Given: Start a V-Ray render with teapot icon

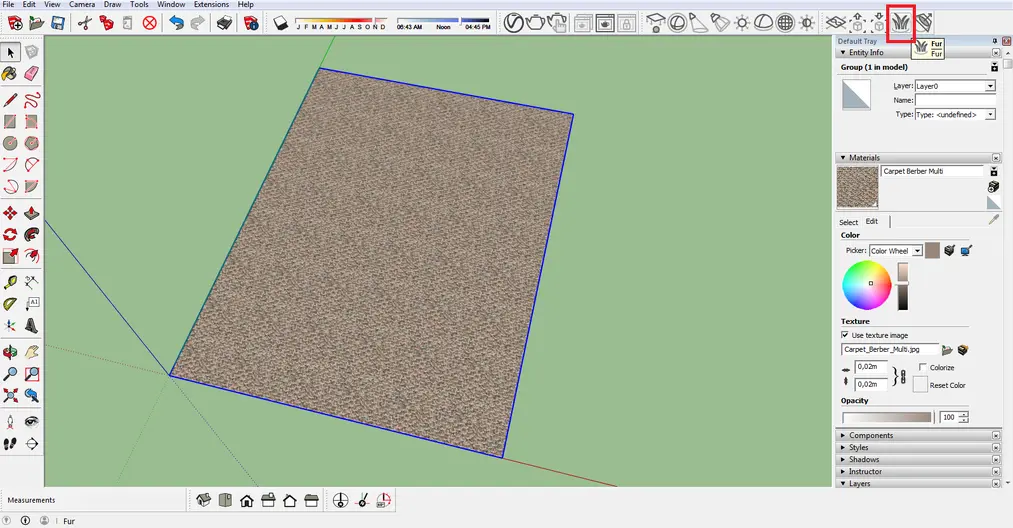Looking at the screenshot, I should 536,23.
